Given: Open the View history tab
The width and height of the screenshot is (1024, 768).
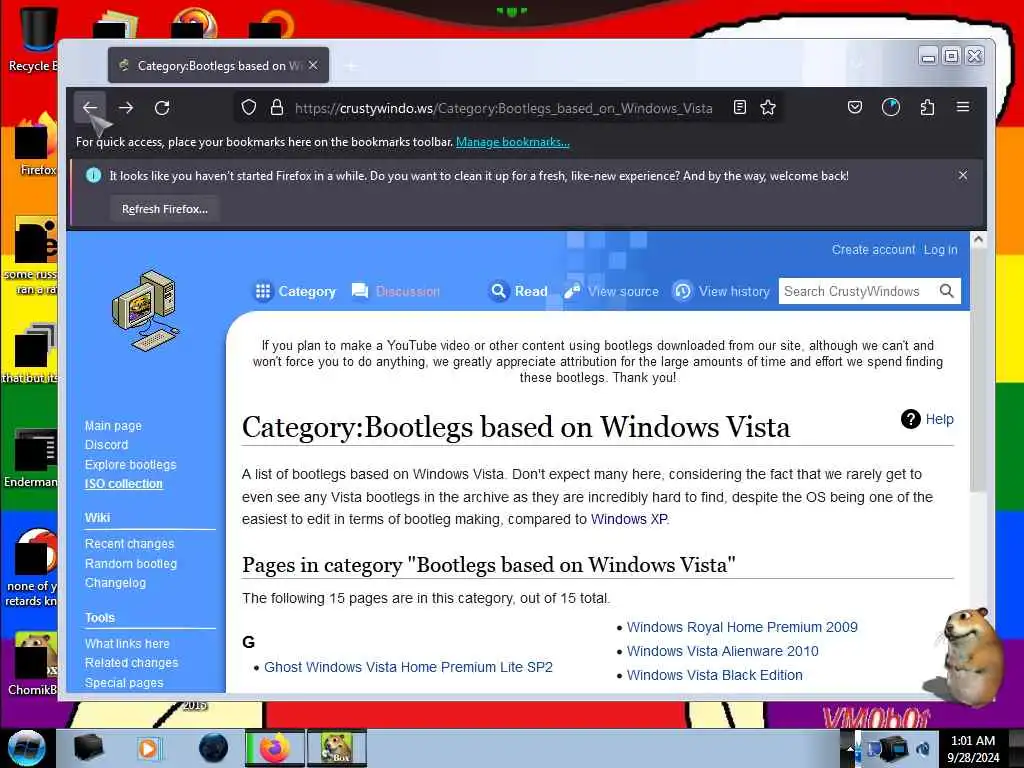Looking at the screenshot, I should [x=722, y=291].
